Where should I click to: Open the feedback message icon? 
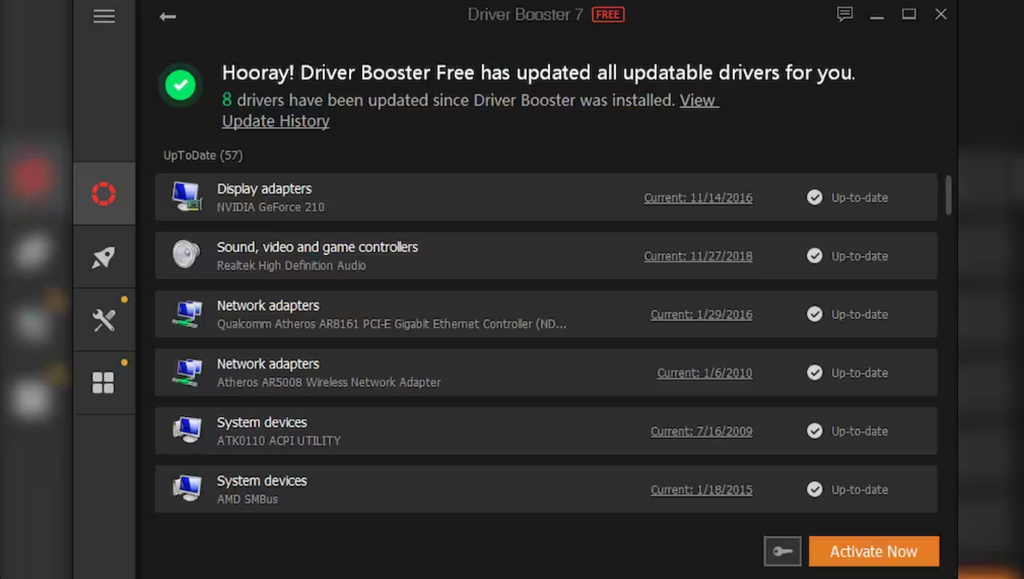click(844, 14)
